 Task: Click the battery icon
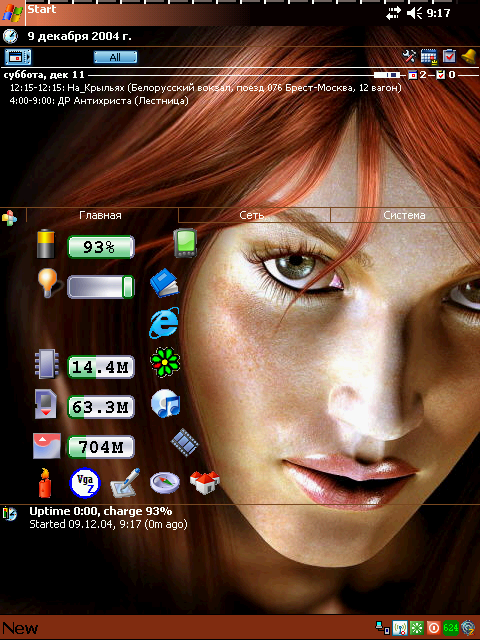click(x=46, y=244)
